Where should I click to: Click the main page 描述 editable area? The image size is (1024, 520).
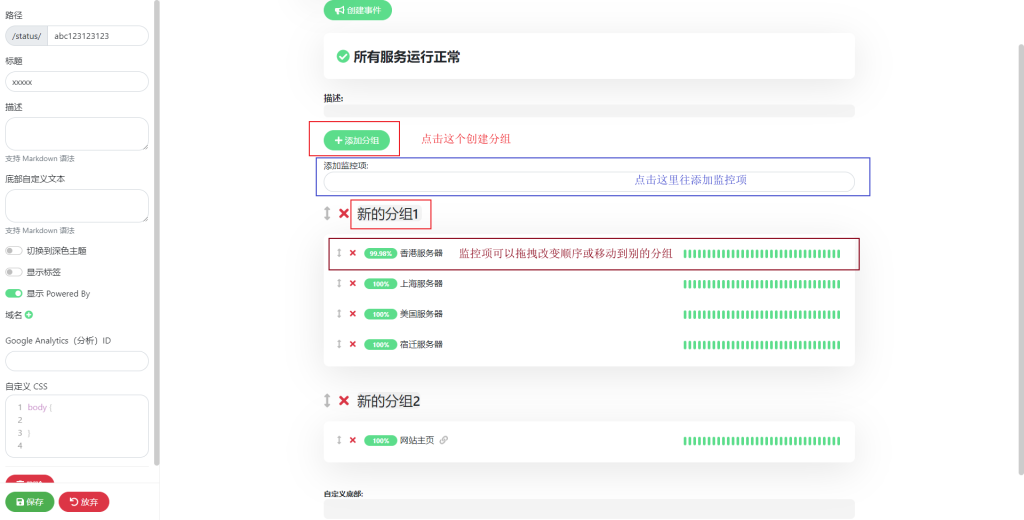[x=589, y=111]
